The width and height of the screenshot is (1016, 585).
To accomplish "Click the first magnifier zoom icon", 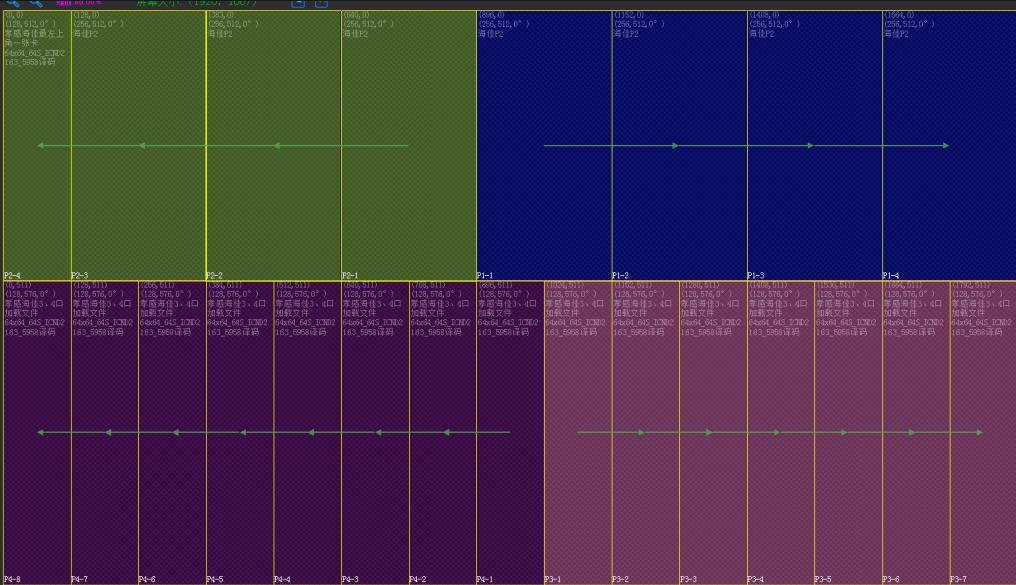I will [x=13, y=3].
